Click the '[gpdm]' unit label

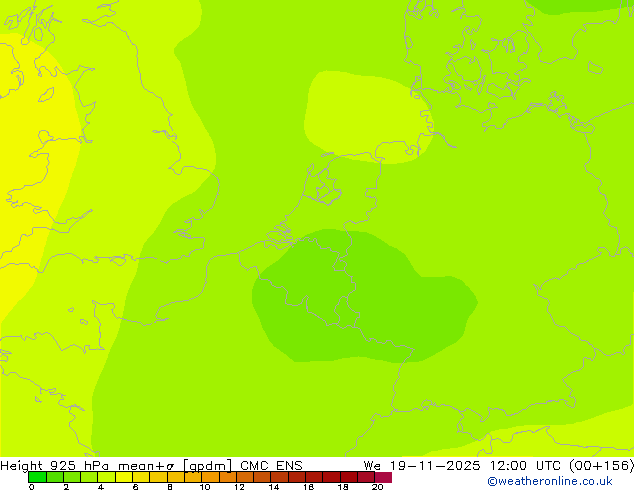coord(208,466)
